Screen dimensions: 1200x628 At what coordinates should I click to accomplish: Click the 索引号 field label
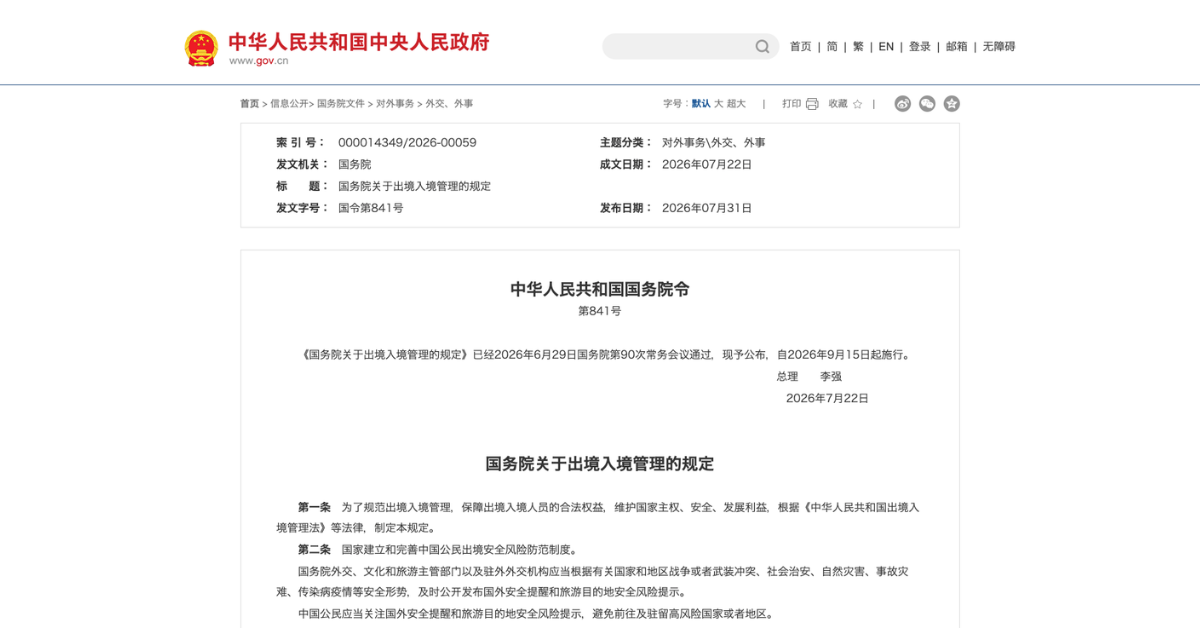point(301,143)
